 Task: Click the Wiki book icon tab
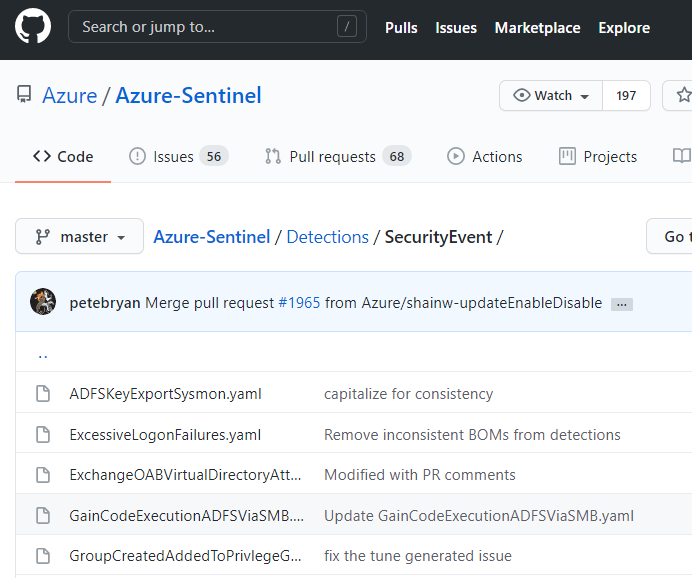coord(682,156)
